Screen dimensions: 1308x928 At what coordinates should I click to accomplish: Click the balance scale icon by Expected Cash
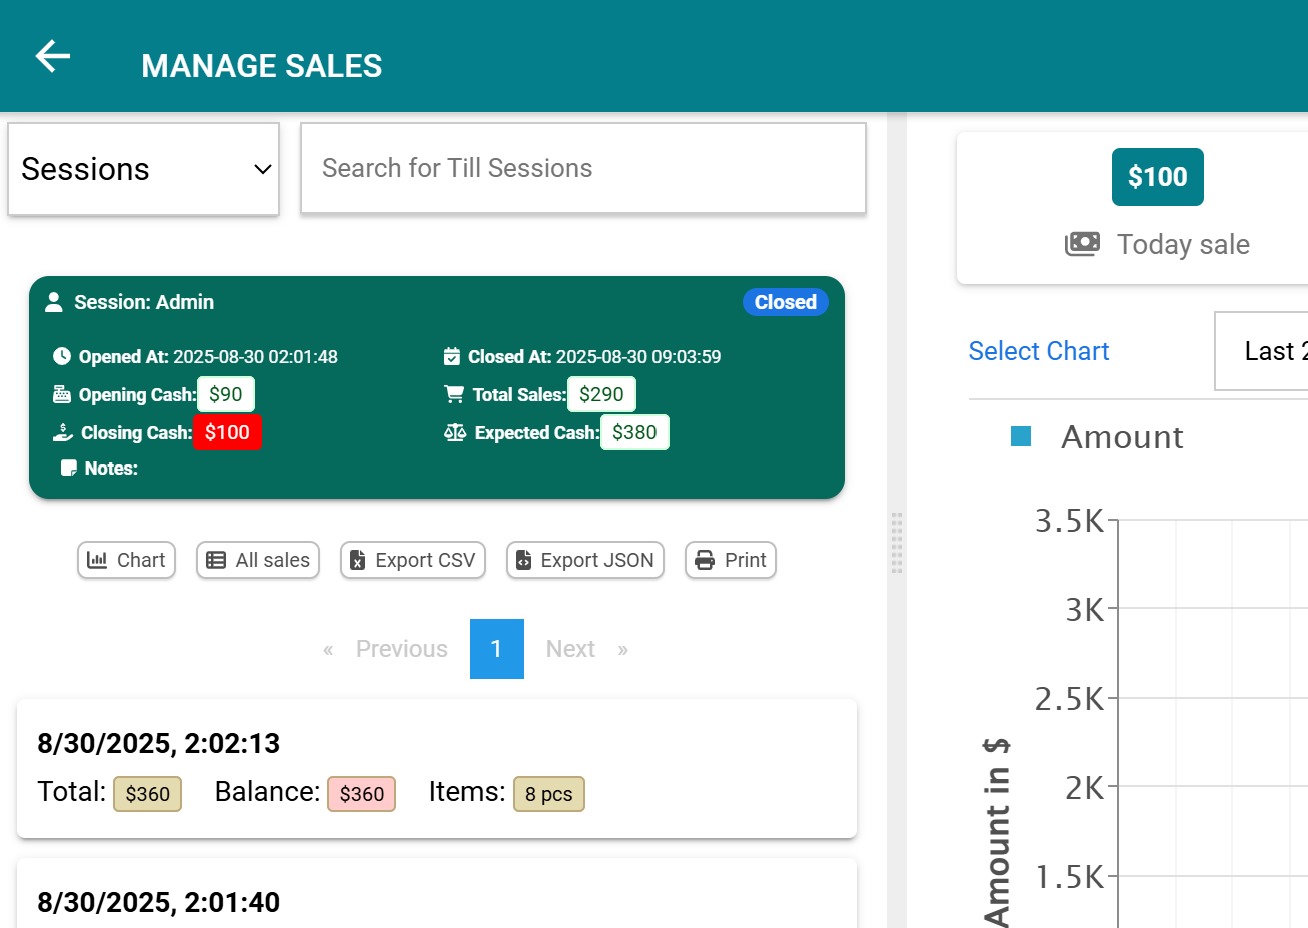455,432
